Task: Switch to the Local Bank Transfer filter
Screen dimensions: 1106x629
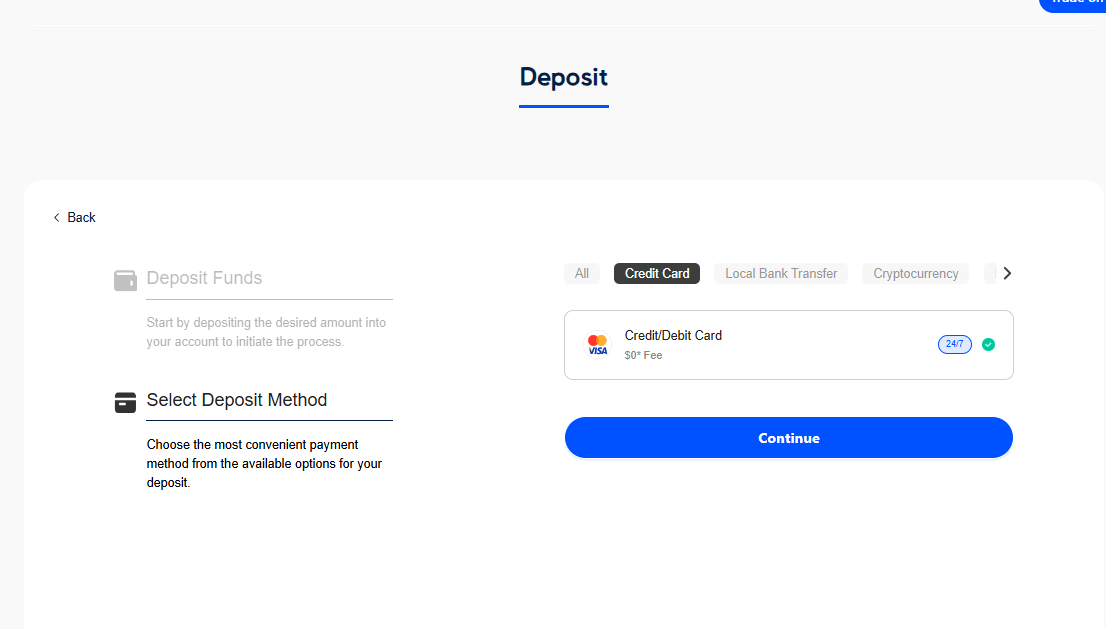Action: click(781, 274)
